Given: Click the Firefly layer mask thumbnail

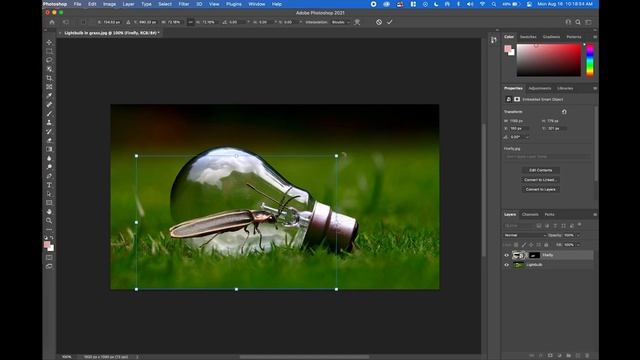Looking at the screenshot, I should [534, 256].
